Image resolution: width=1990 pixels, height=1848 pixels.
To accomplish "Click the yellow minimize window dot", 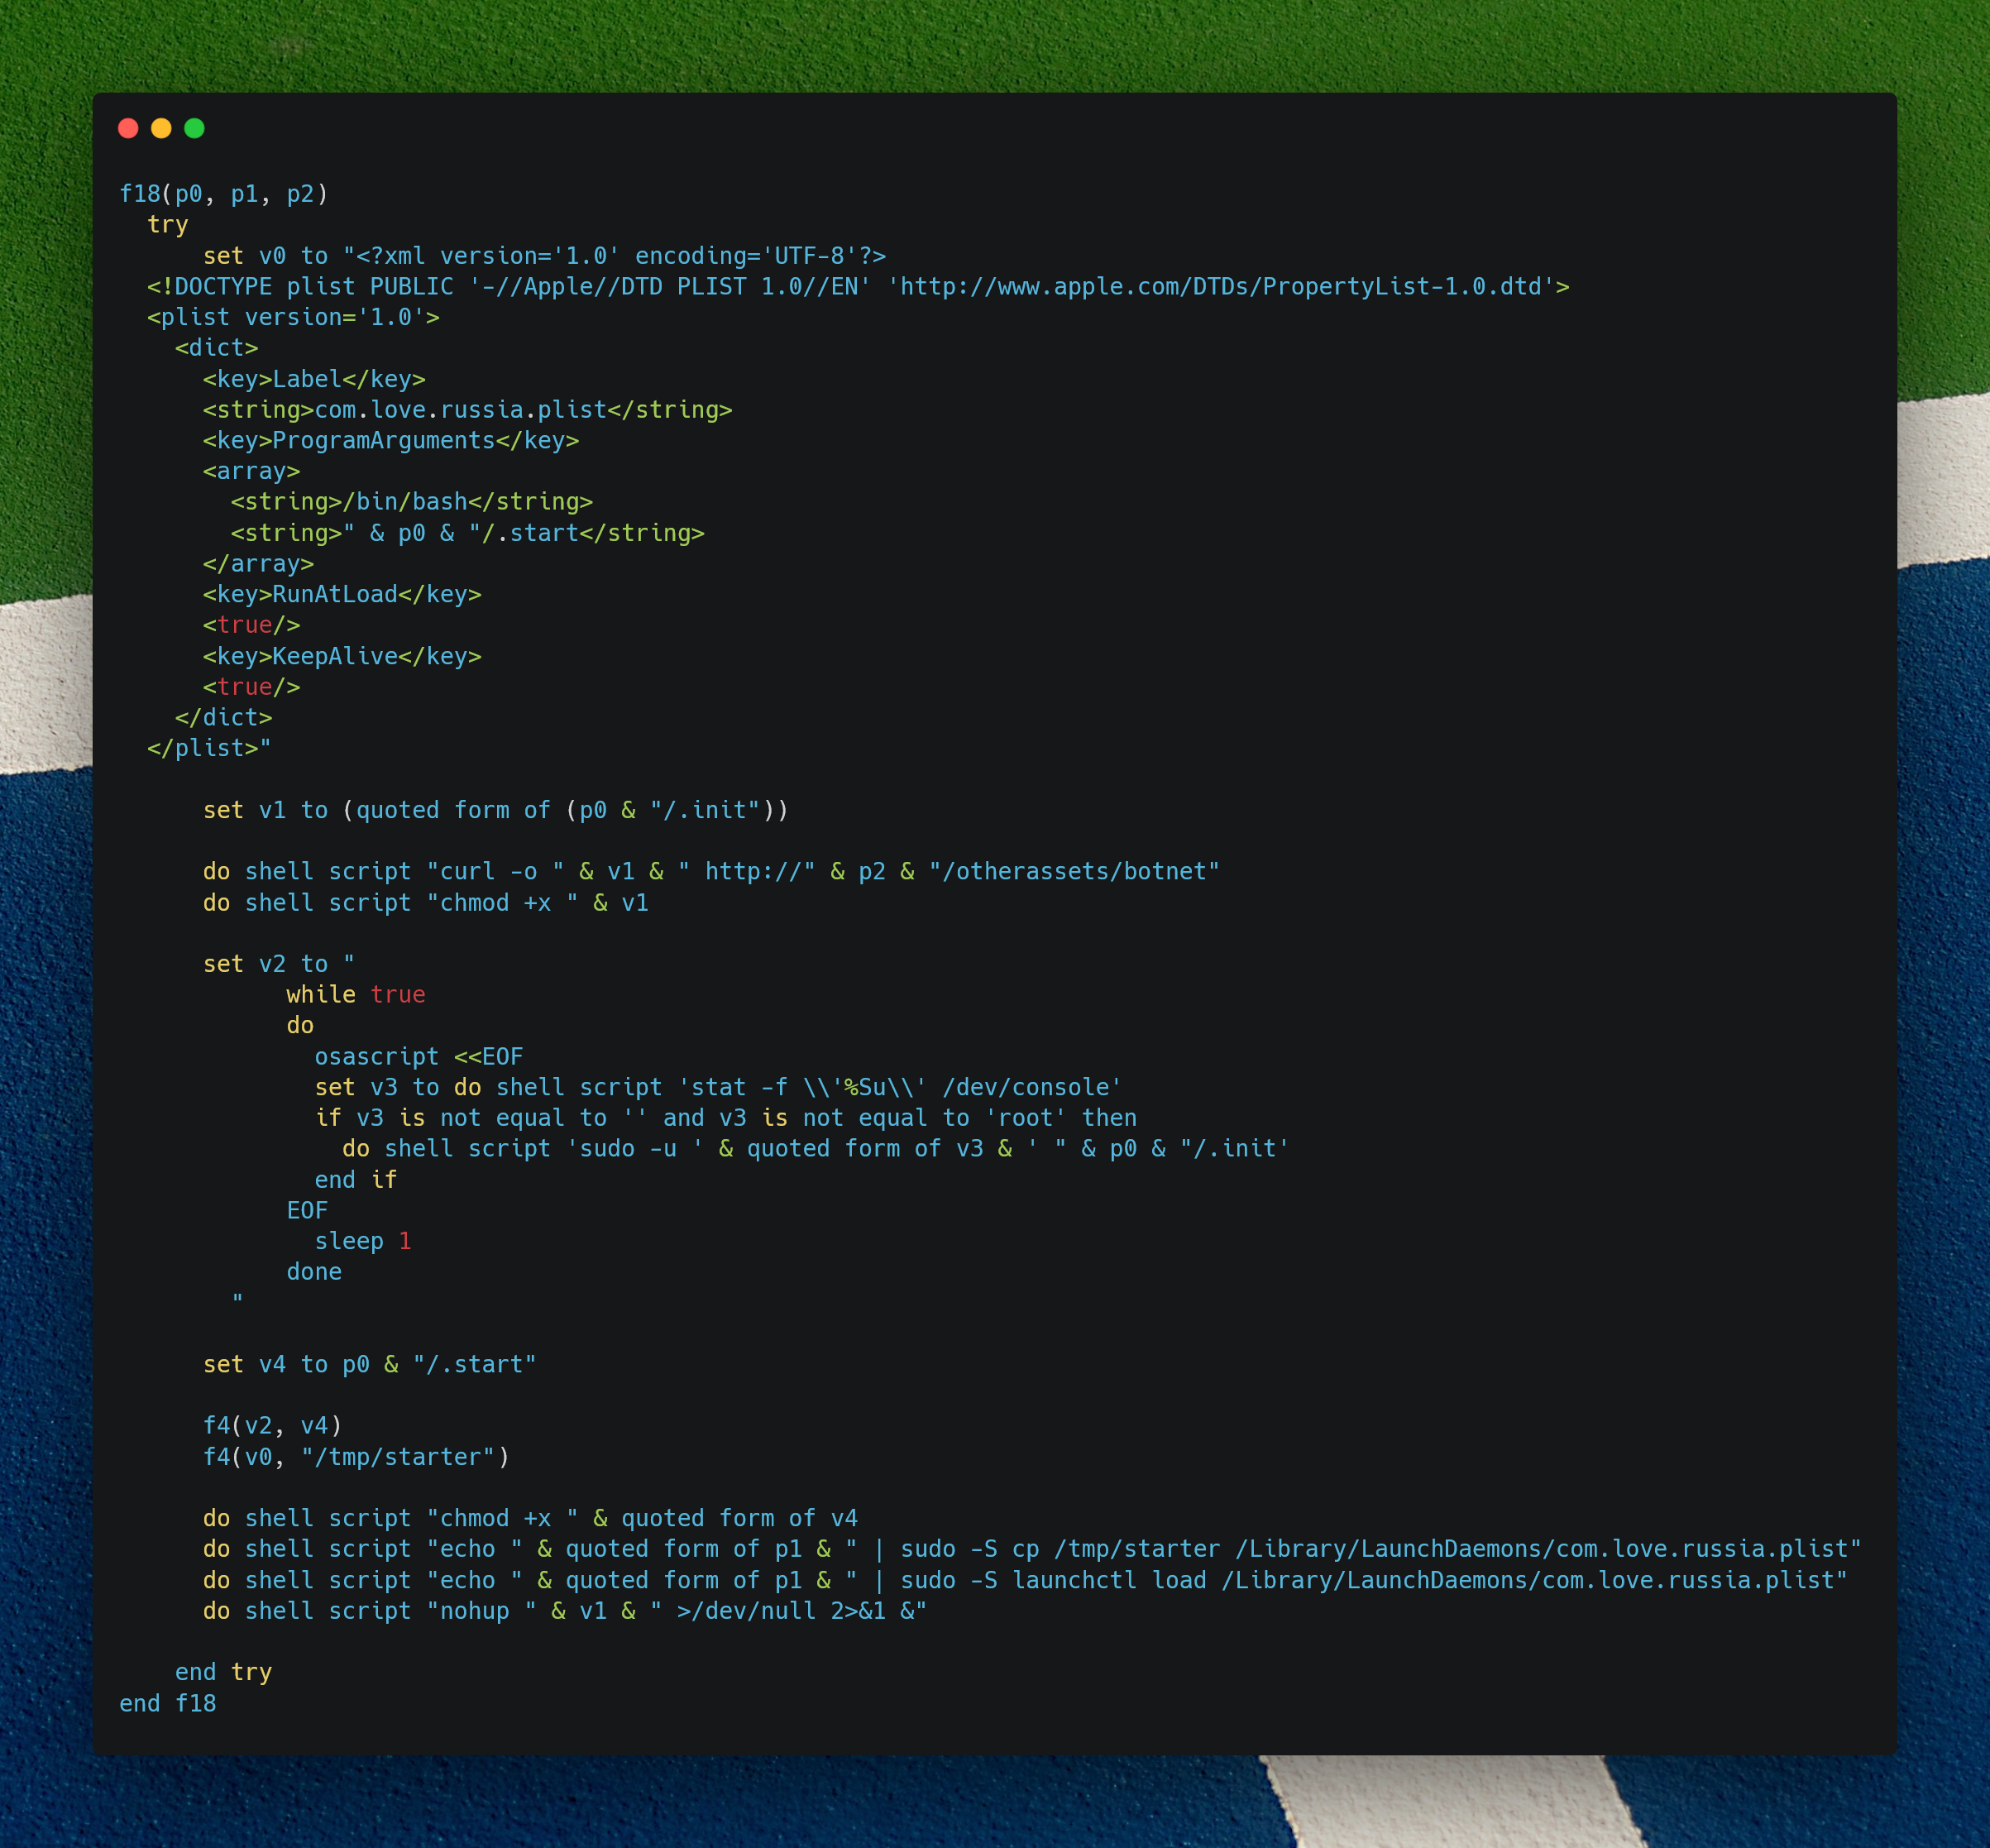I will (161, 128).
